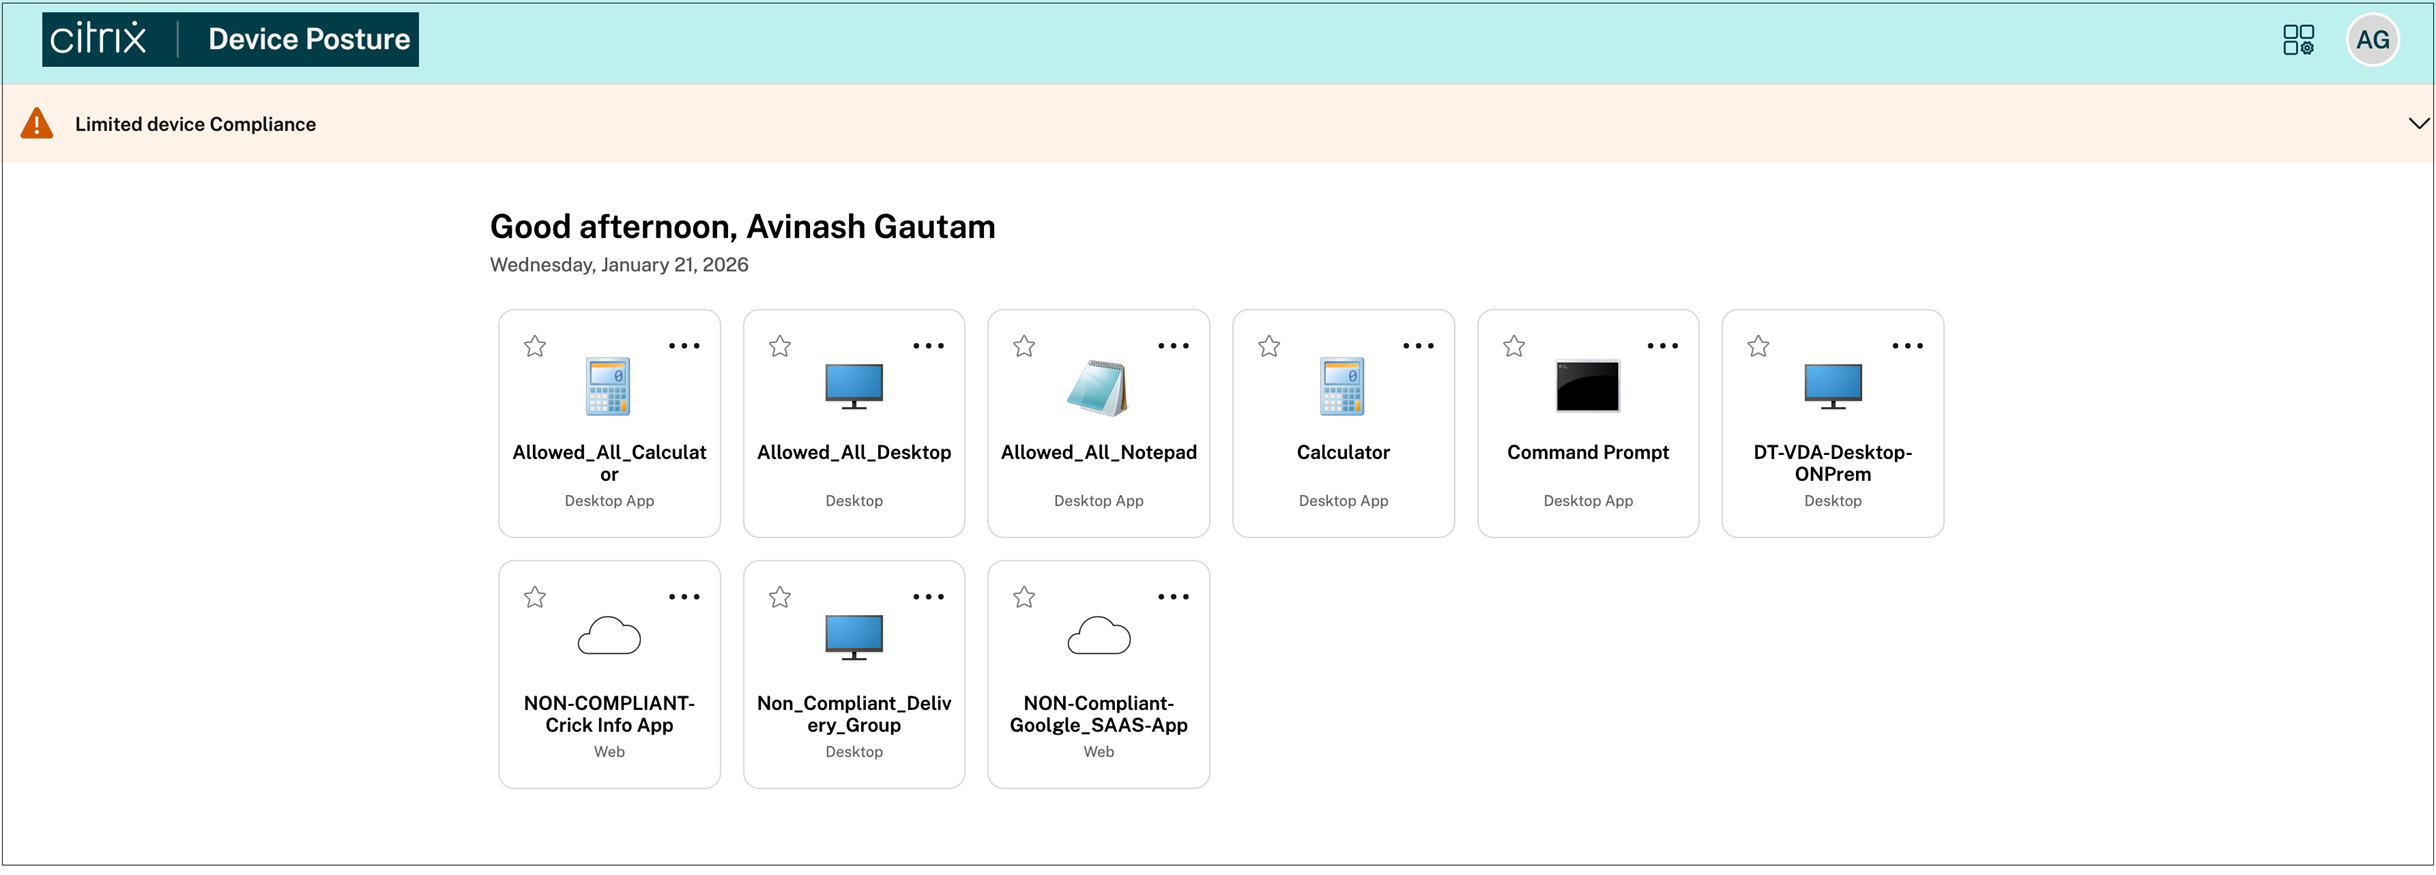Click Desktop label under DT-VDA-Desktop-ONPrem
Viewport: 2436px width, 875px height.
(1832, 501)
